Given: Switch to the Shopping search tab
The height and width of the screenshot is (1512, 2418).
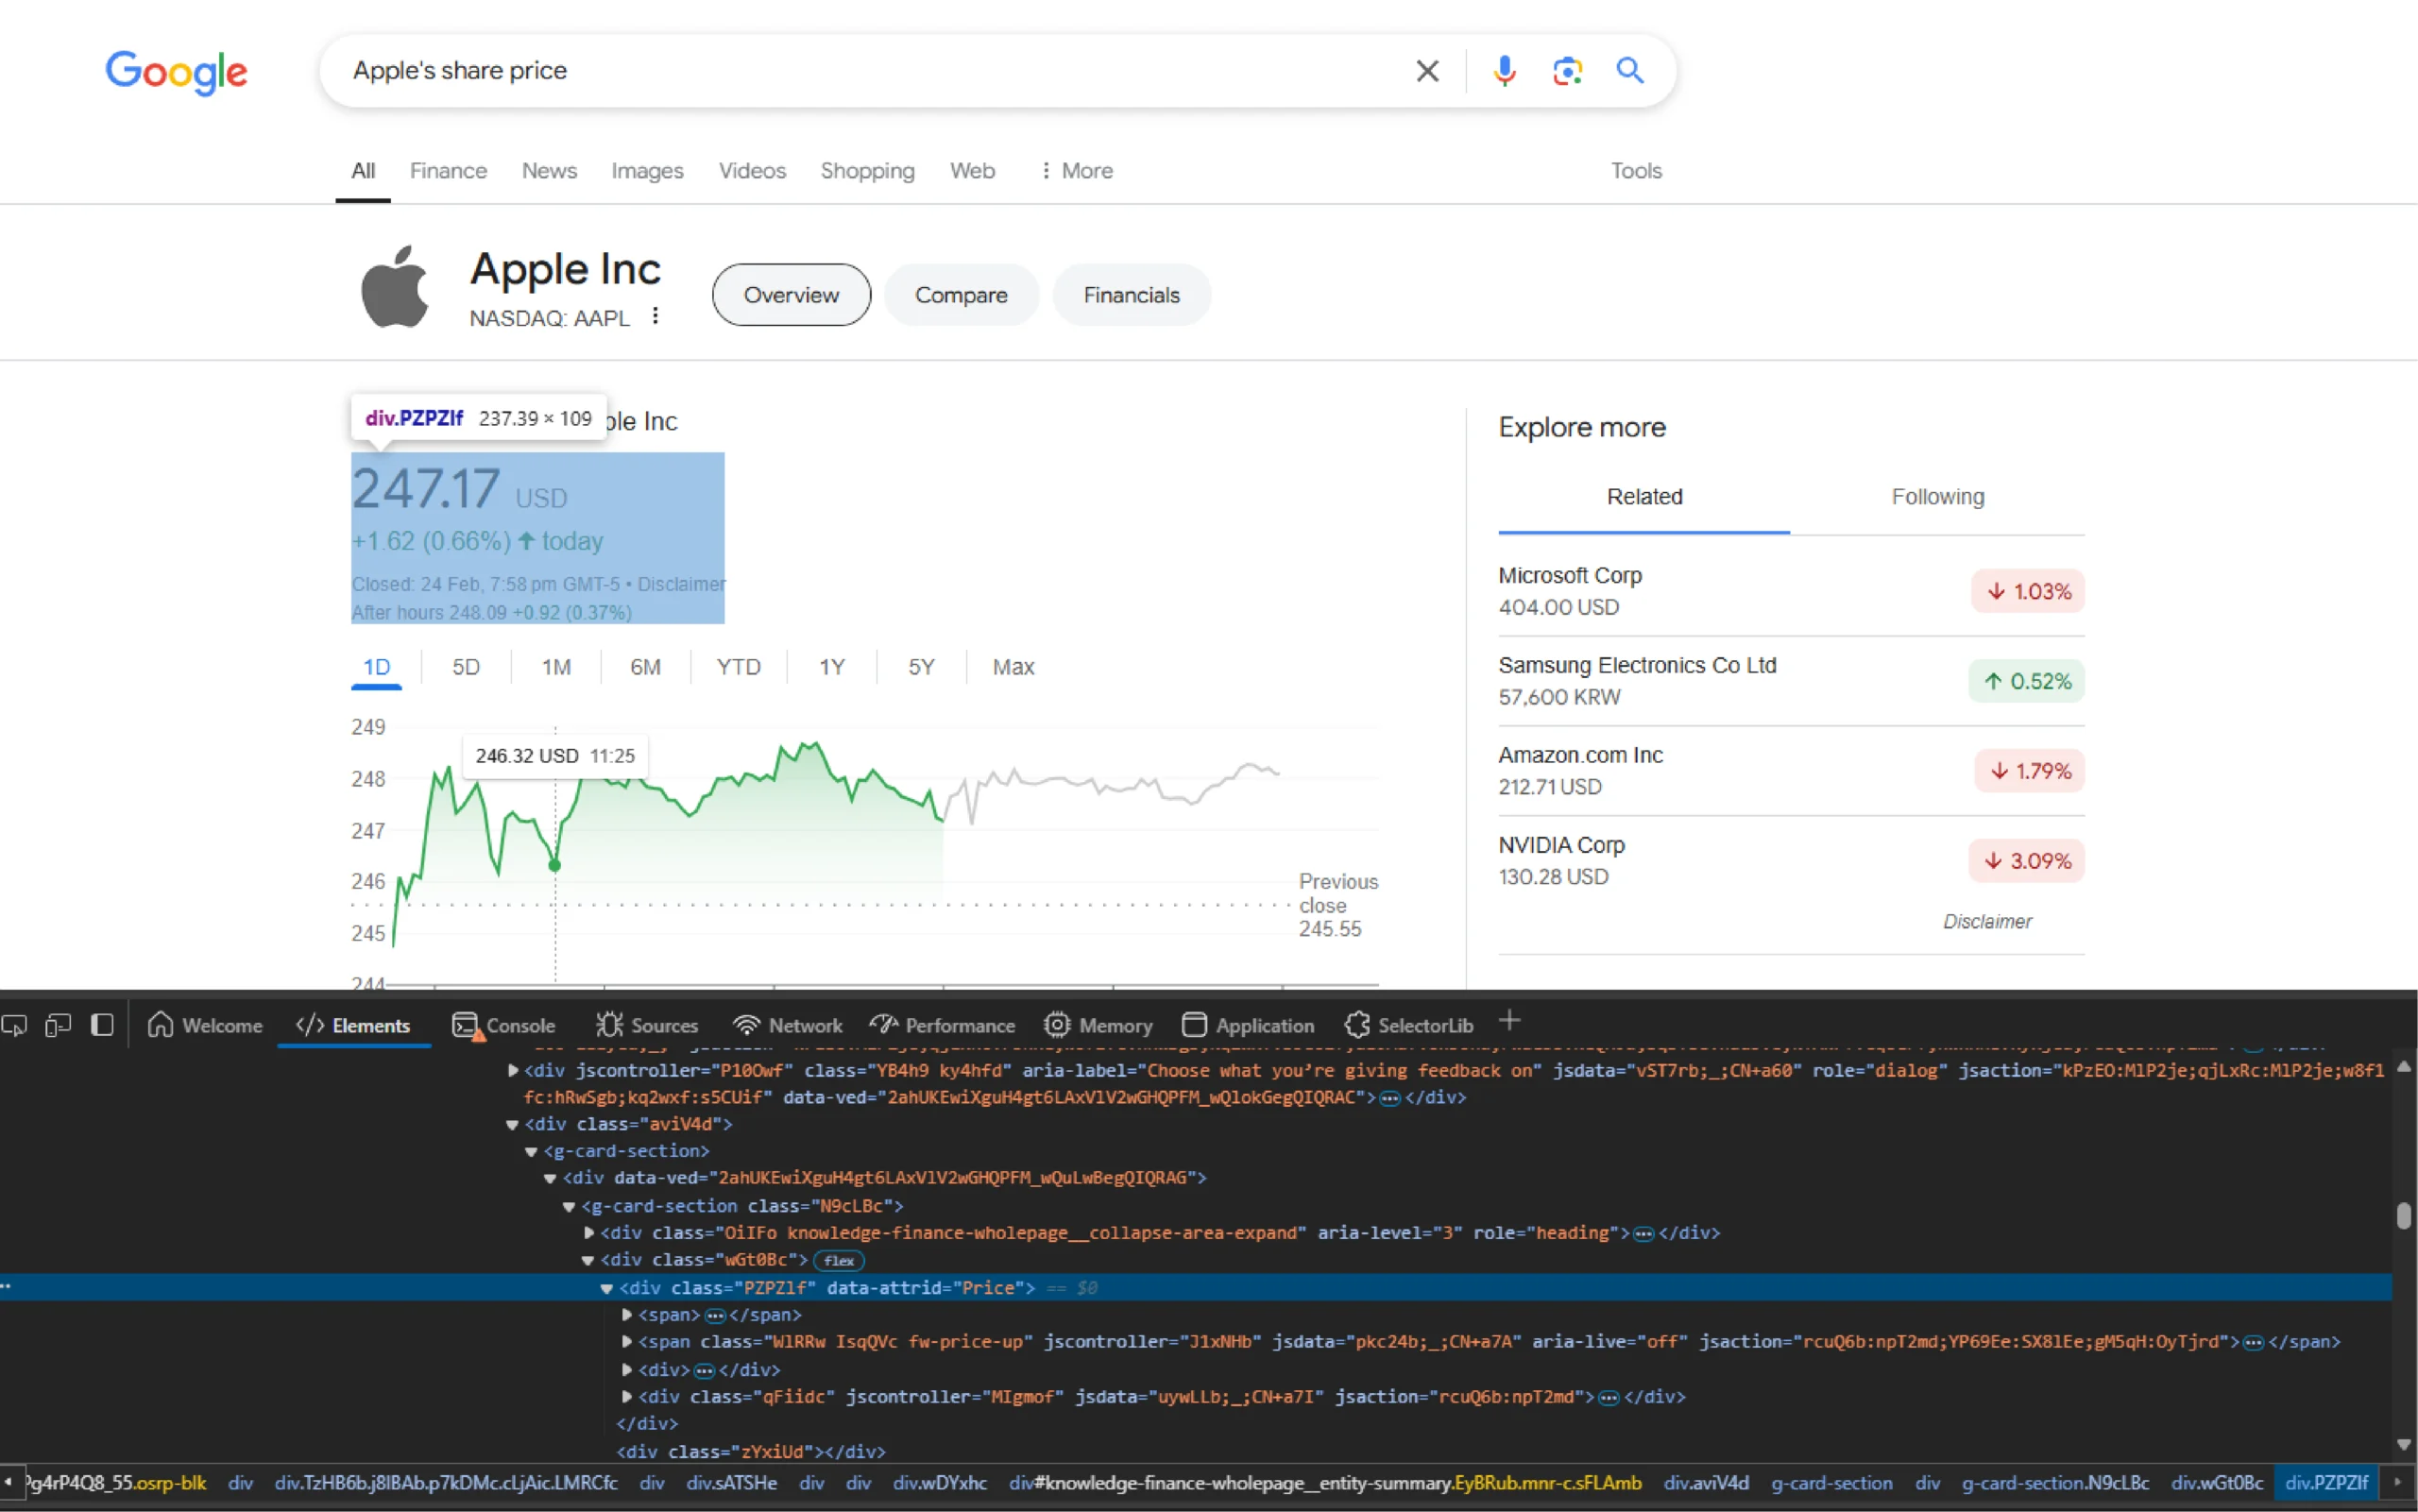Looking at the screenshot, I should click(x=867, y=171).
